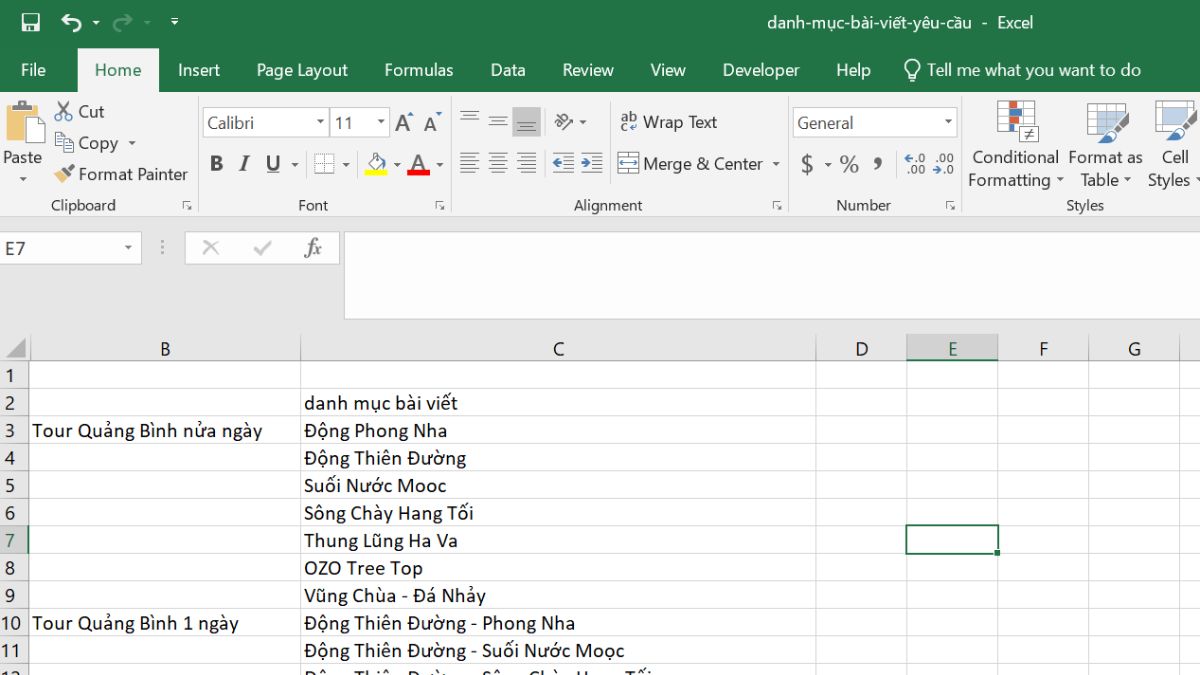Switch to the Page Layout tab
This screenshot has height=675, width=1200.
(x=302, y=70)
